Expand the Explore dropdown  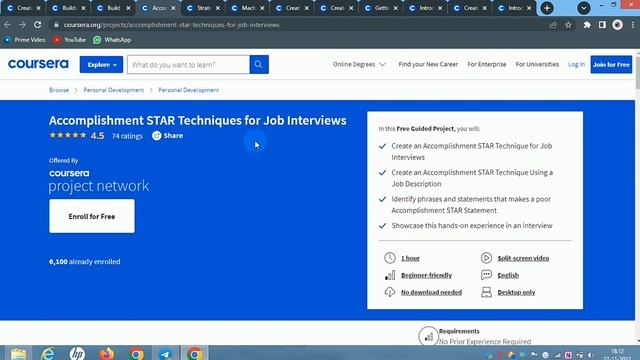pyautogui.click(x=101, y=64)
